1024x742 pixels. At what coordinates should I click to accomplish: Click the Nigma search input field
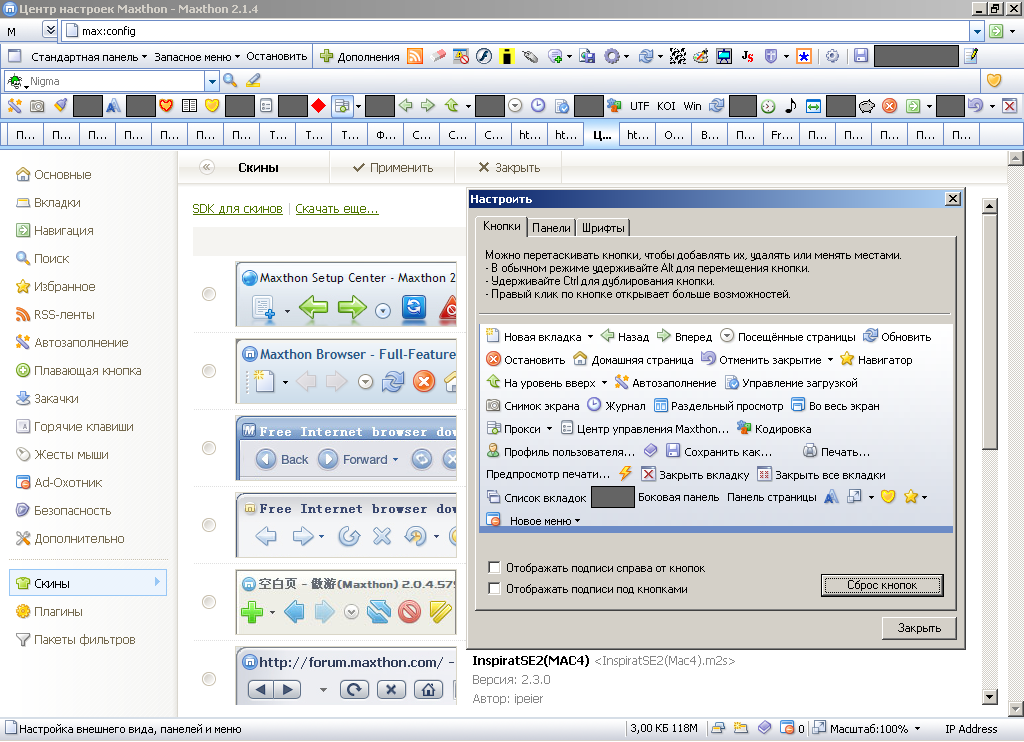click(115, 81)
